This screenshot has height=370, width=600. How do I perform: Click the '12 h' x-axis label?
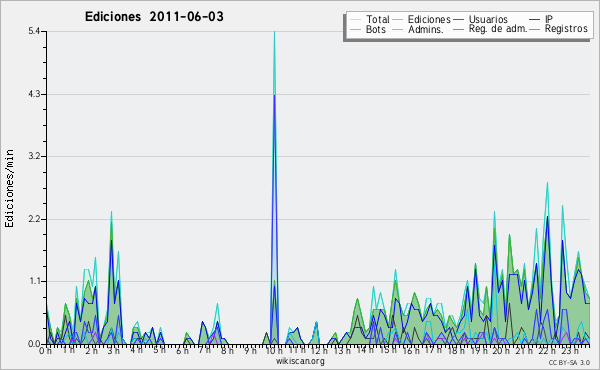click(319, 351)
